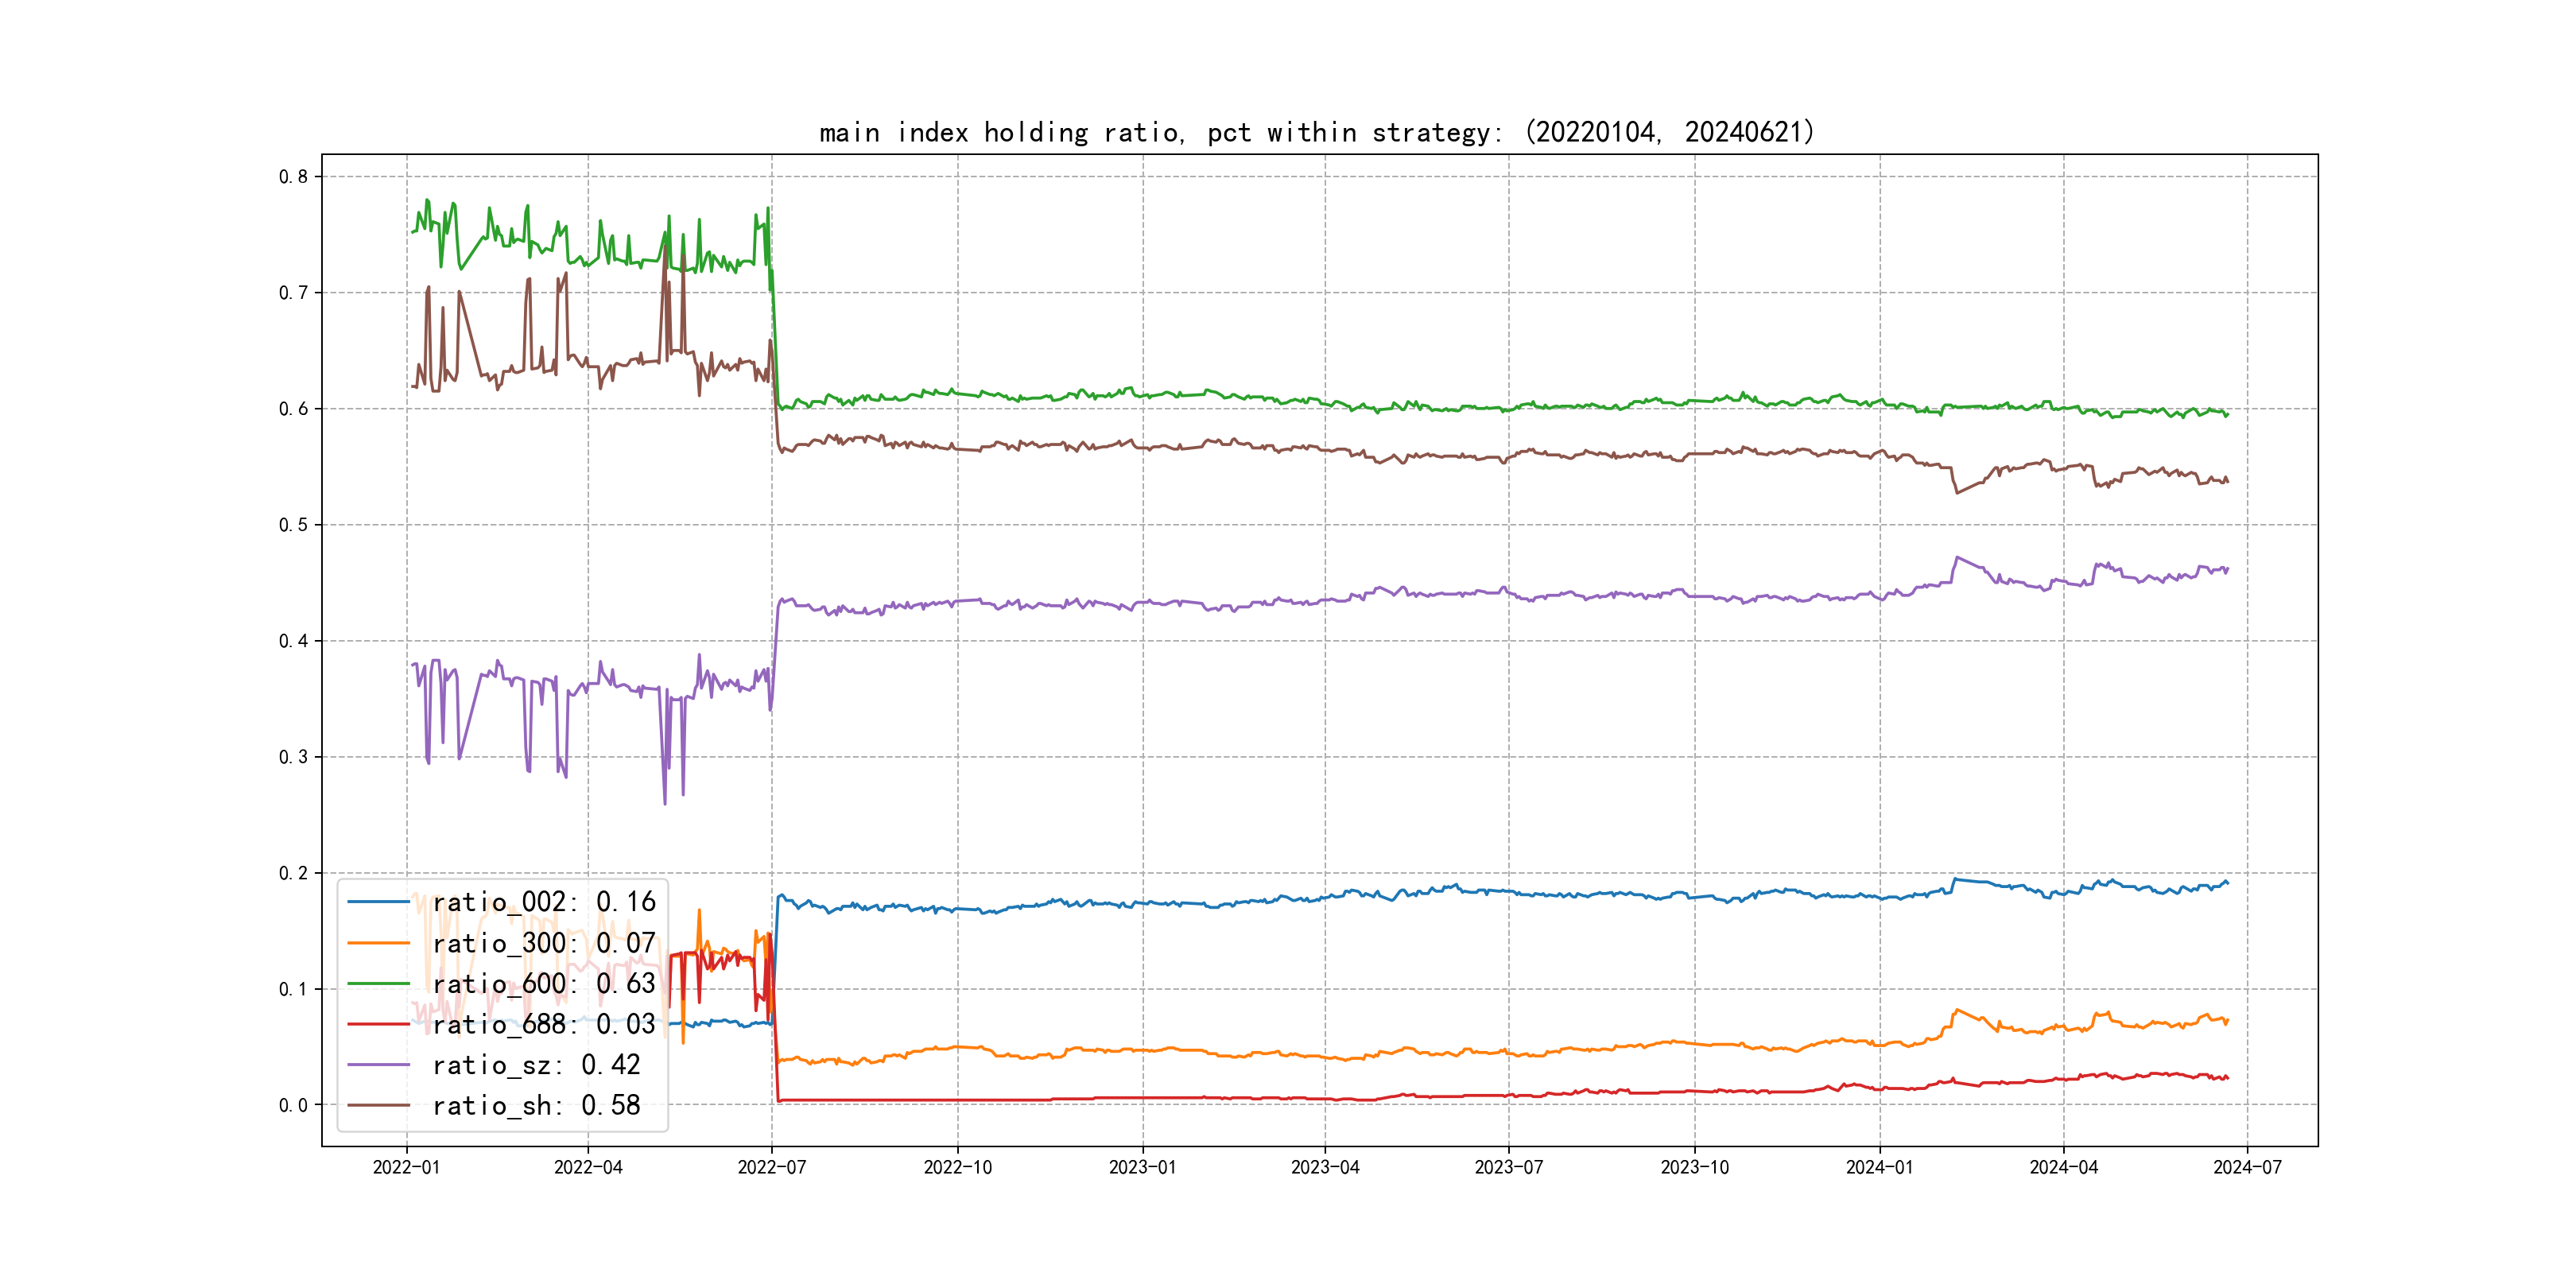Click the legend label 'ratio_002: 0.16'
The image size is (2576, 1288).
coord(544,902)
